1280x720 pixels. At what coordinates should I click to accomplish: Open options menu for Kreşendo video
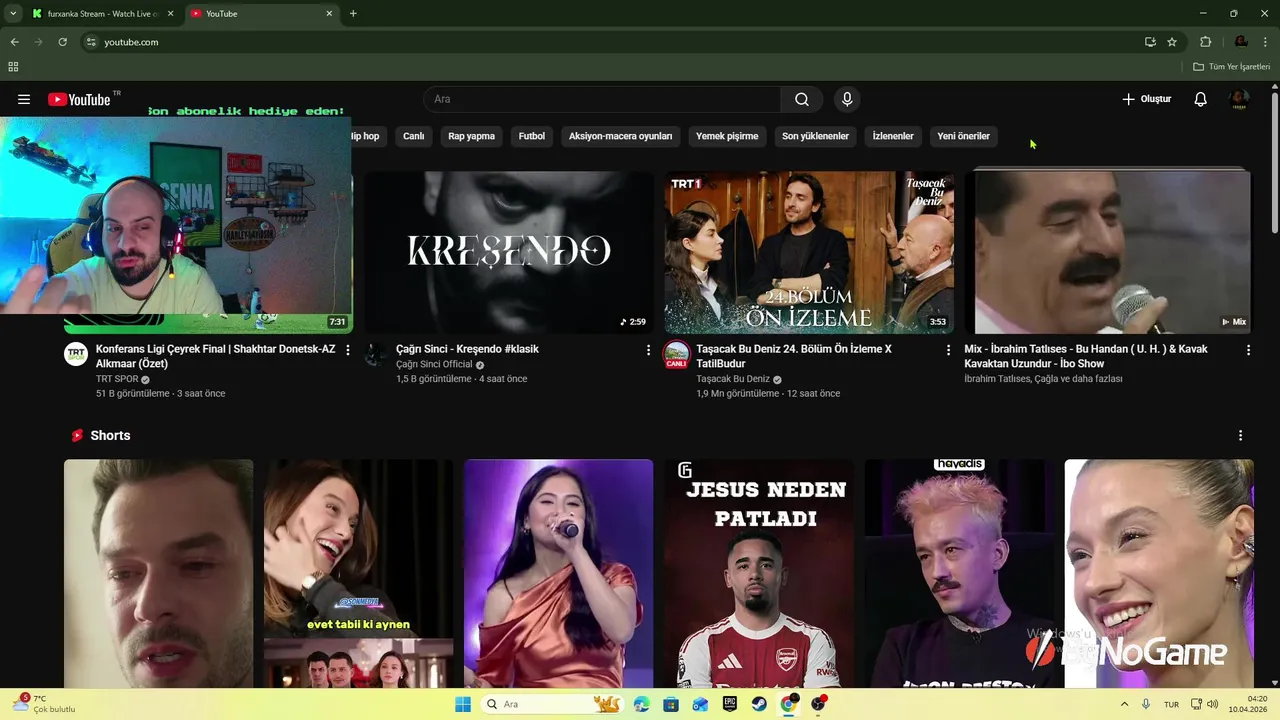(648, 350)
